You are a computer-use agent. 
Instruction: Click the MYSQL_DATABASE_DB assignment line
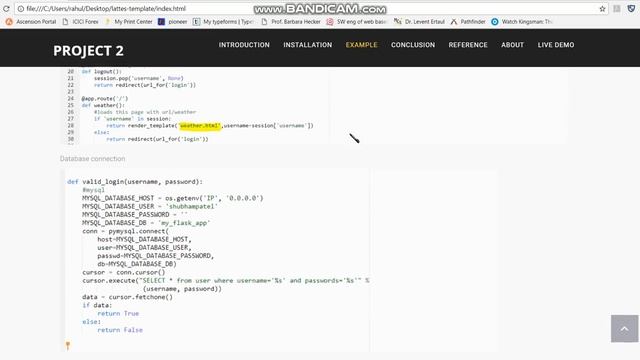pyautogui.click(x=146, y=223)
